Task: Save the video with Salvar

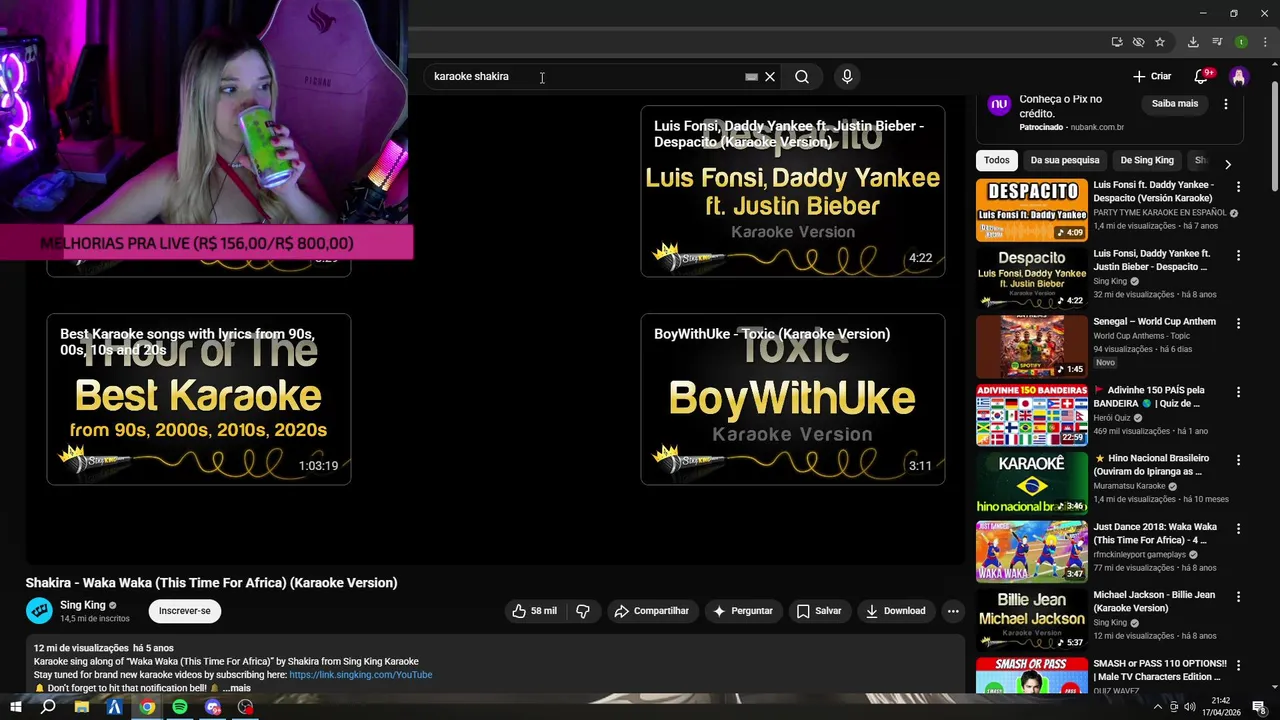Action: [x=819, y=611]
